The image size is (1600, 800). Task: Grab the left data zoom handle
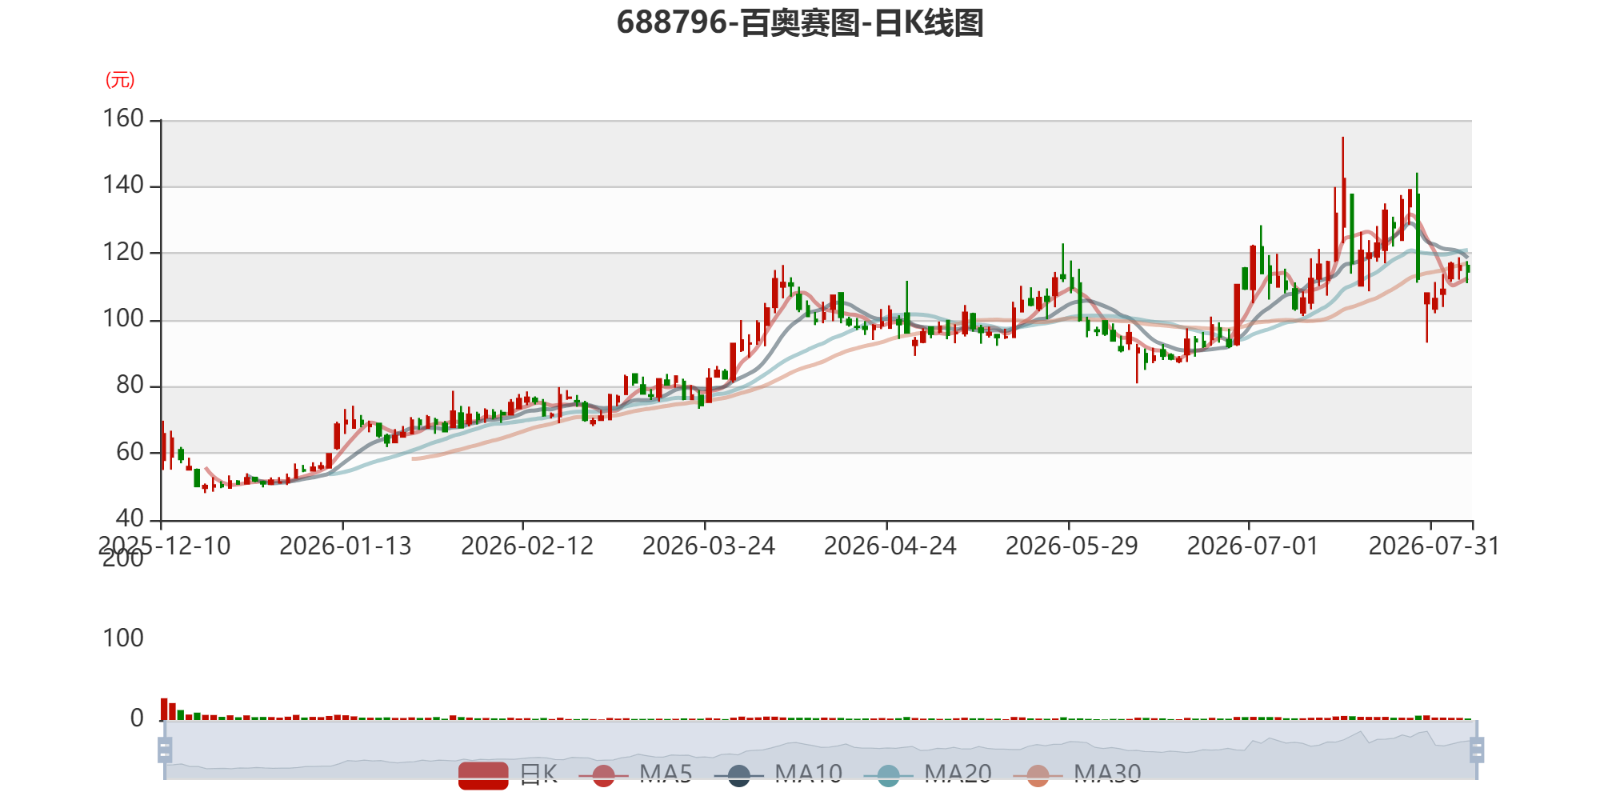165,749
